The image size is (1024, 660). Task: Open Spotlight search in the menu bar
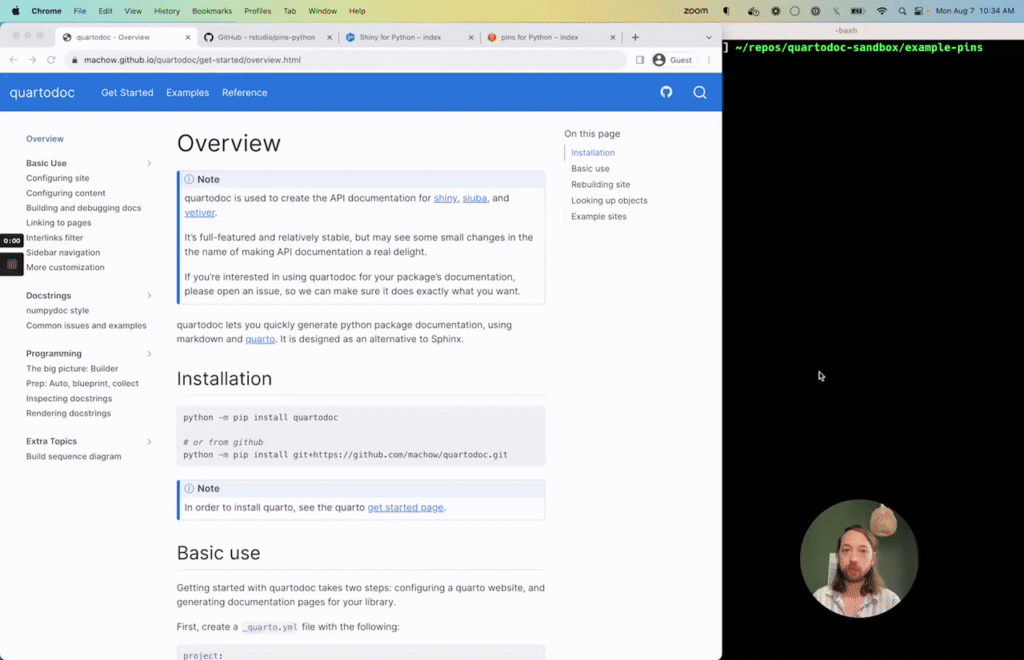coord(902,11)
